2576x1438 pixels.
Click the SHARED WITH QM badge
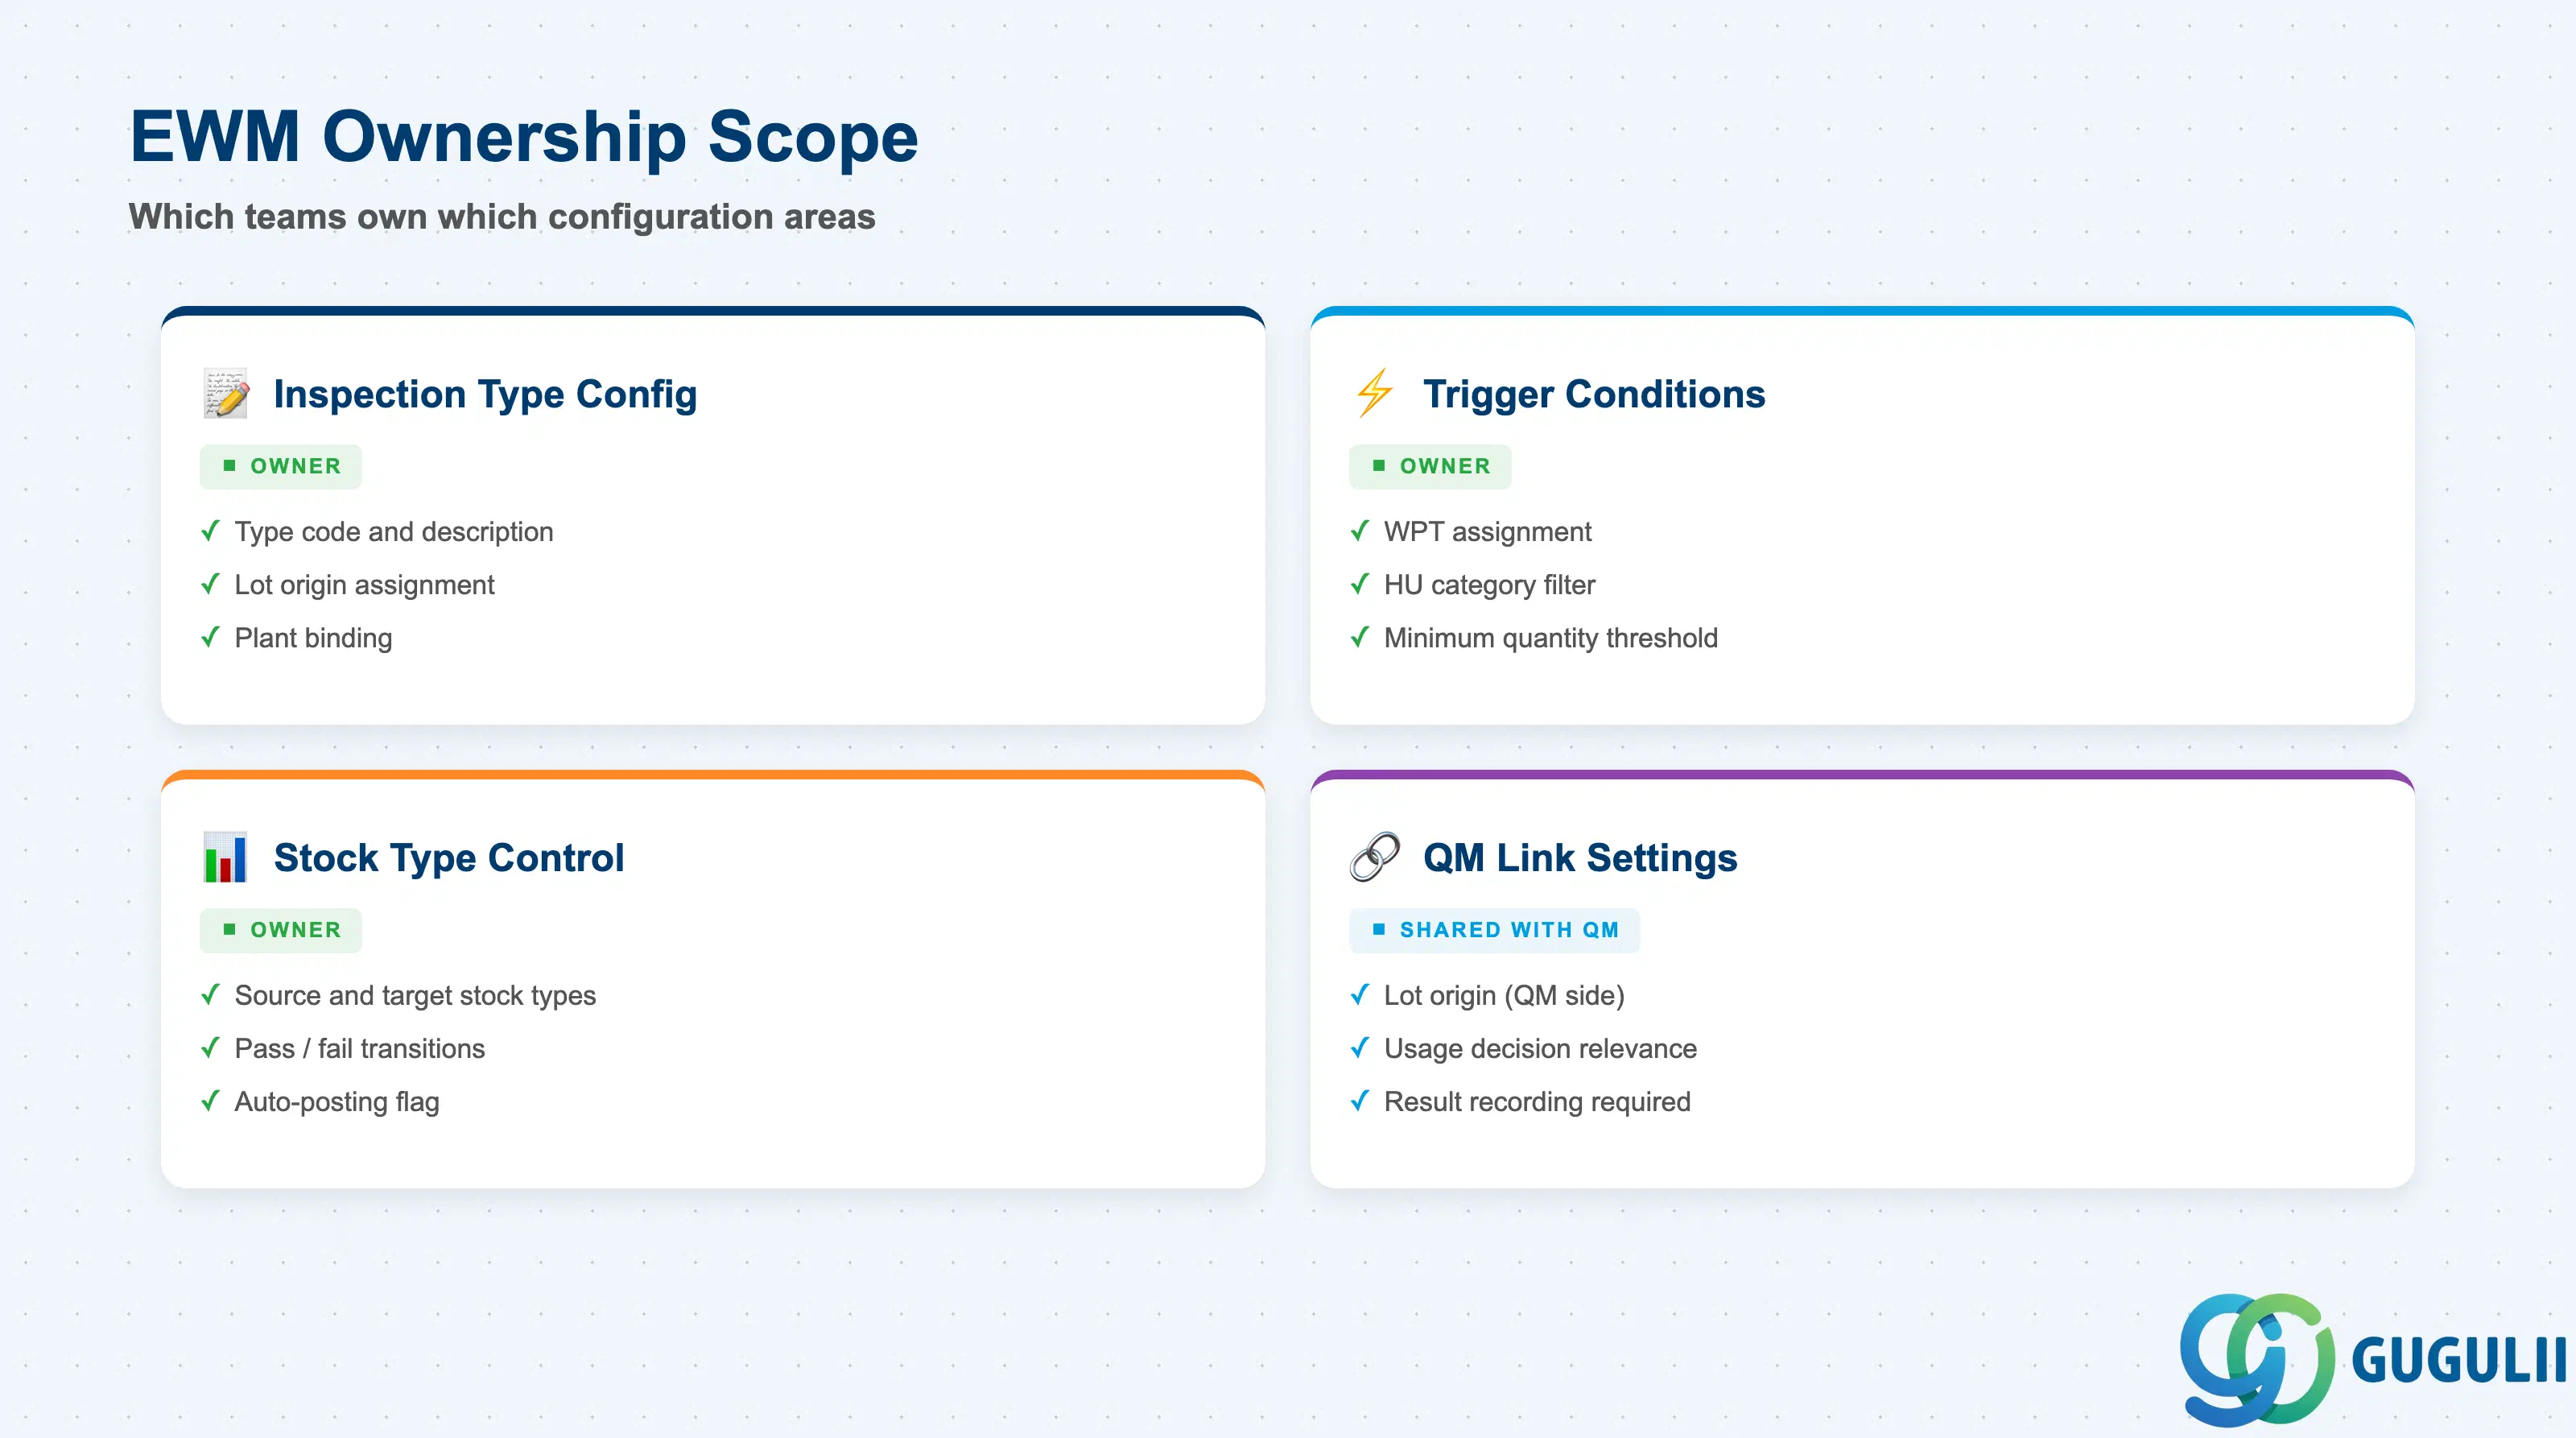pos(1494,930)
